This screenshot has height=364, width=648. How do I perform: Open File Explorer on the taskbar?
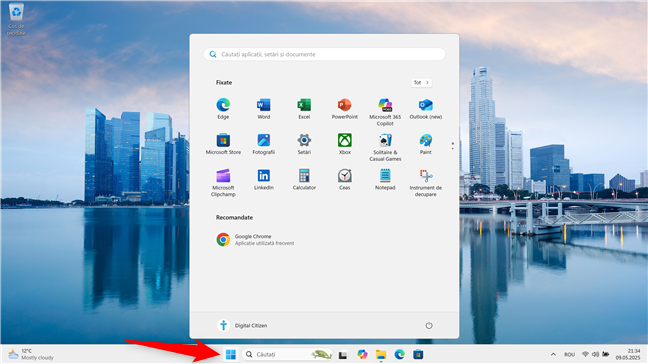point(381,354)
